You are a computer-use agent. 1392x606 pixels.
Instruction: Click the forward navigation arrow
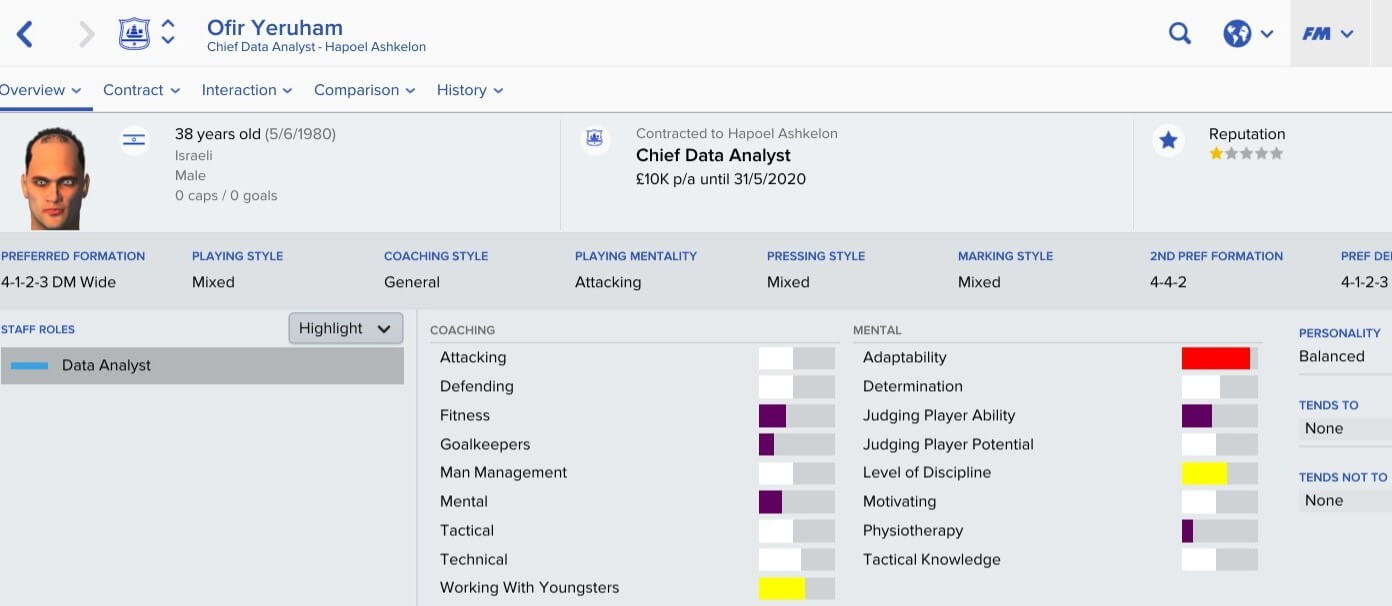(86, 34)
